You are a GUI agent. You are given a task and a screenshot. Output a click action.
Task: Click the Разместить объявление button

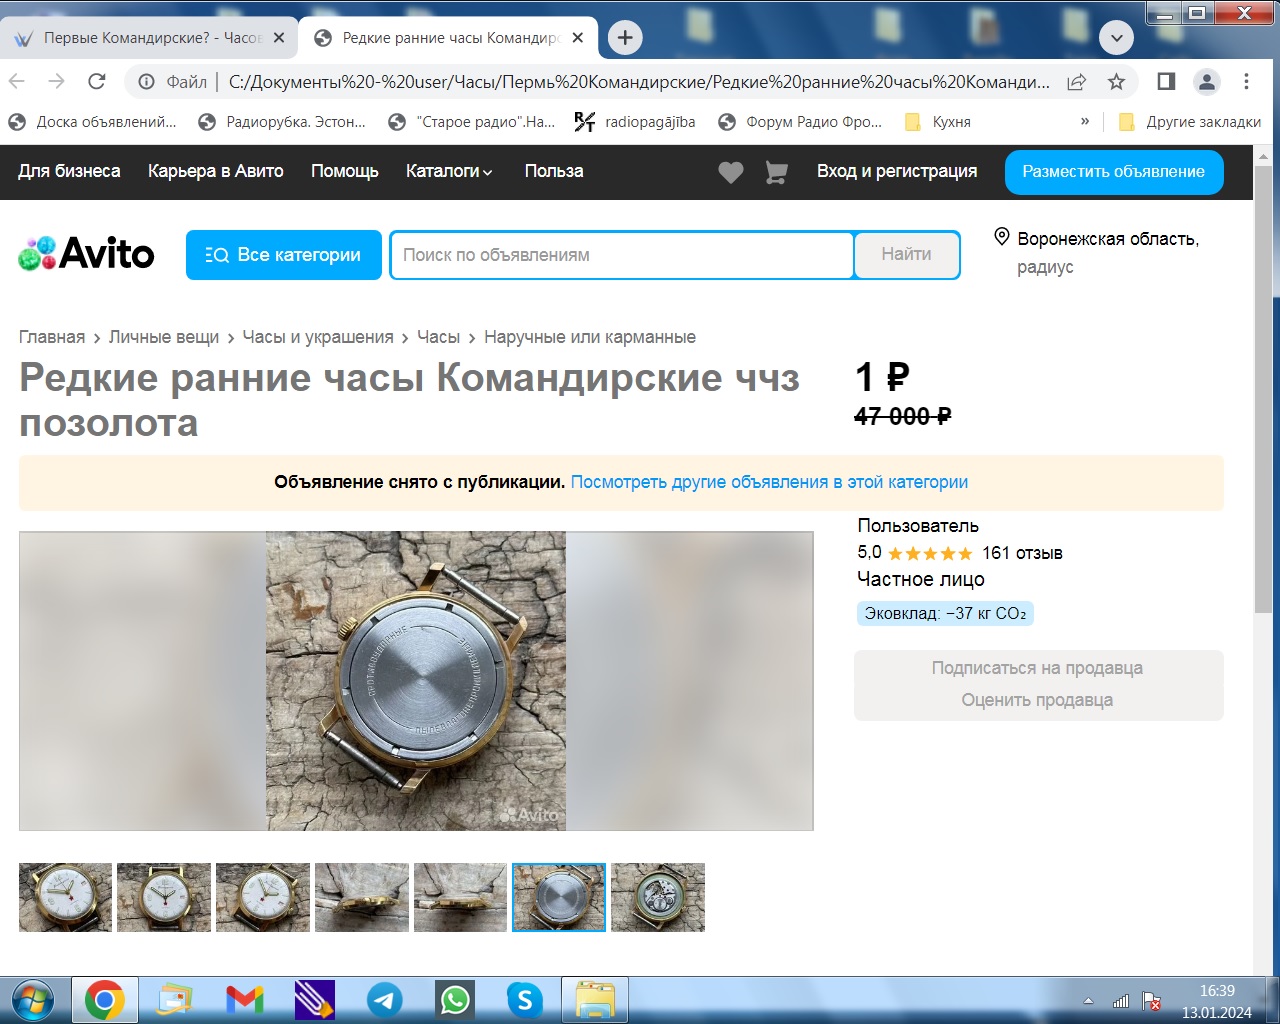1113,172
